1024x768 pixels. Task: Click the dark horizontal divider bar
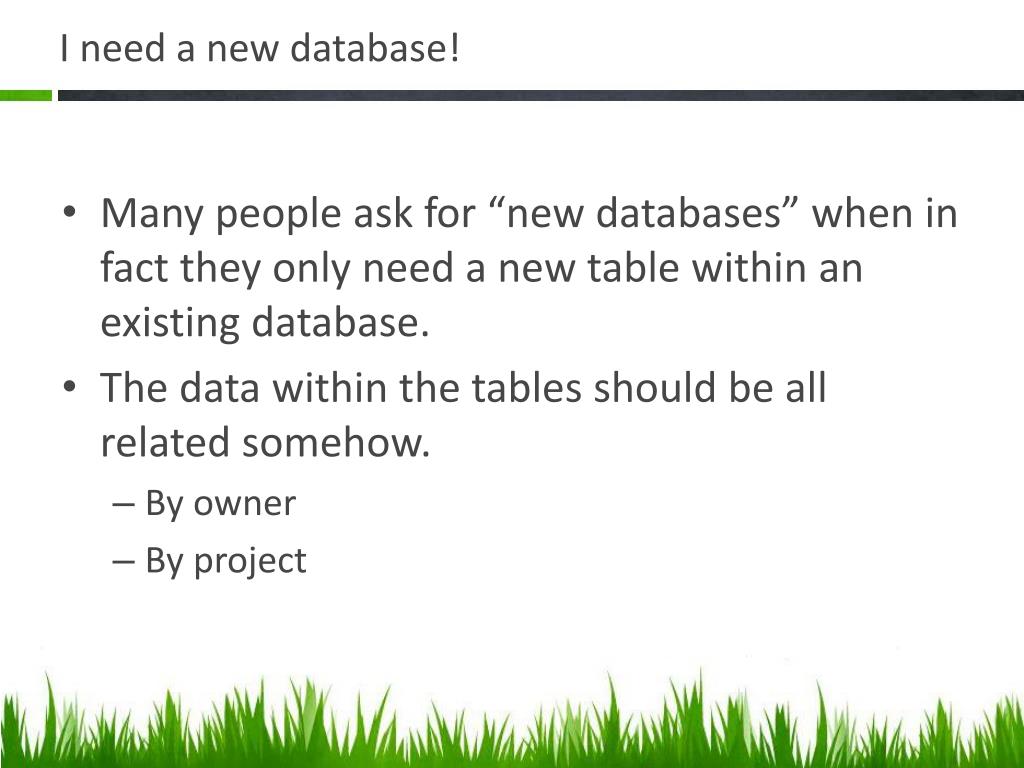point(541,95)
